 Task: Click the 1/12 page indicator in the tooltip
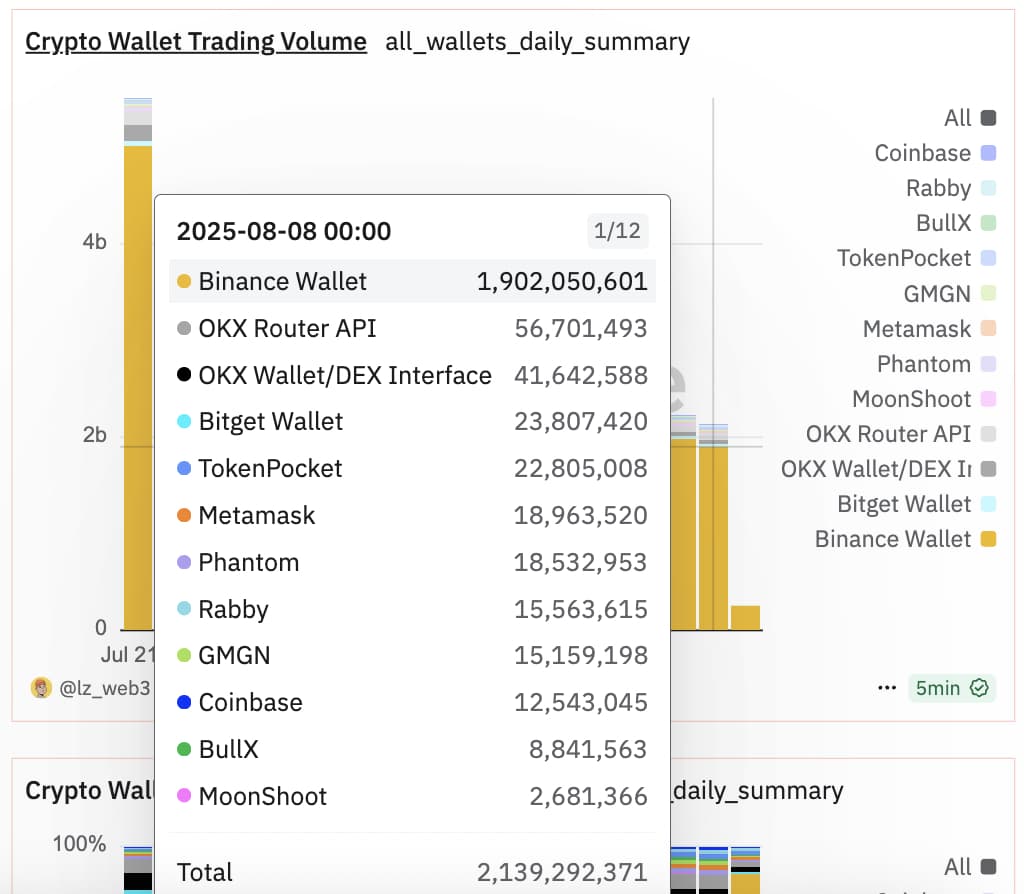pyautogui.click(x=617, y=232)
